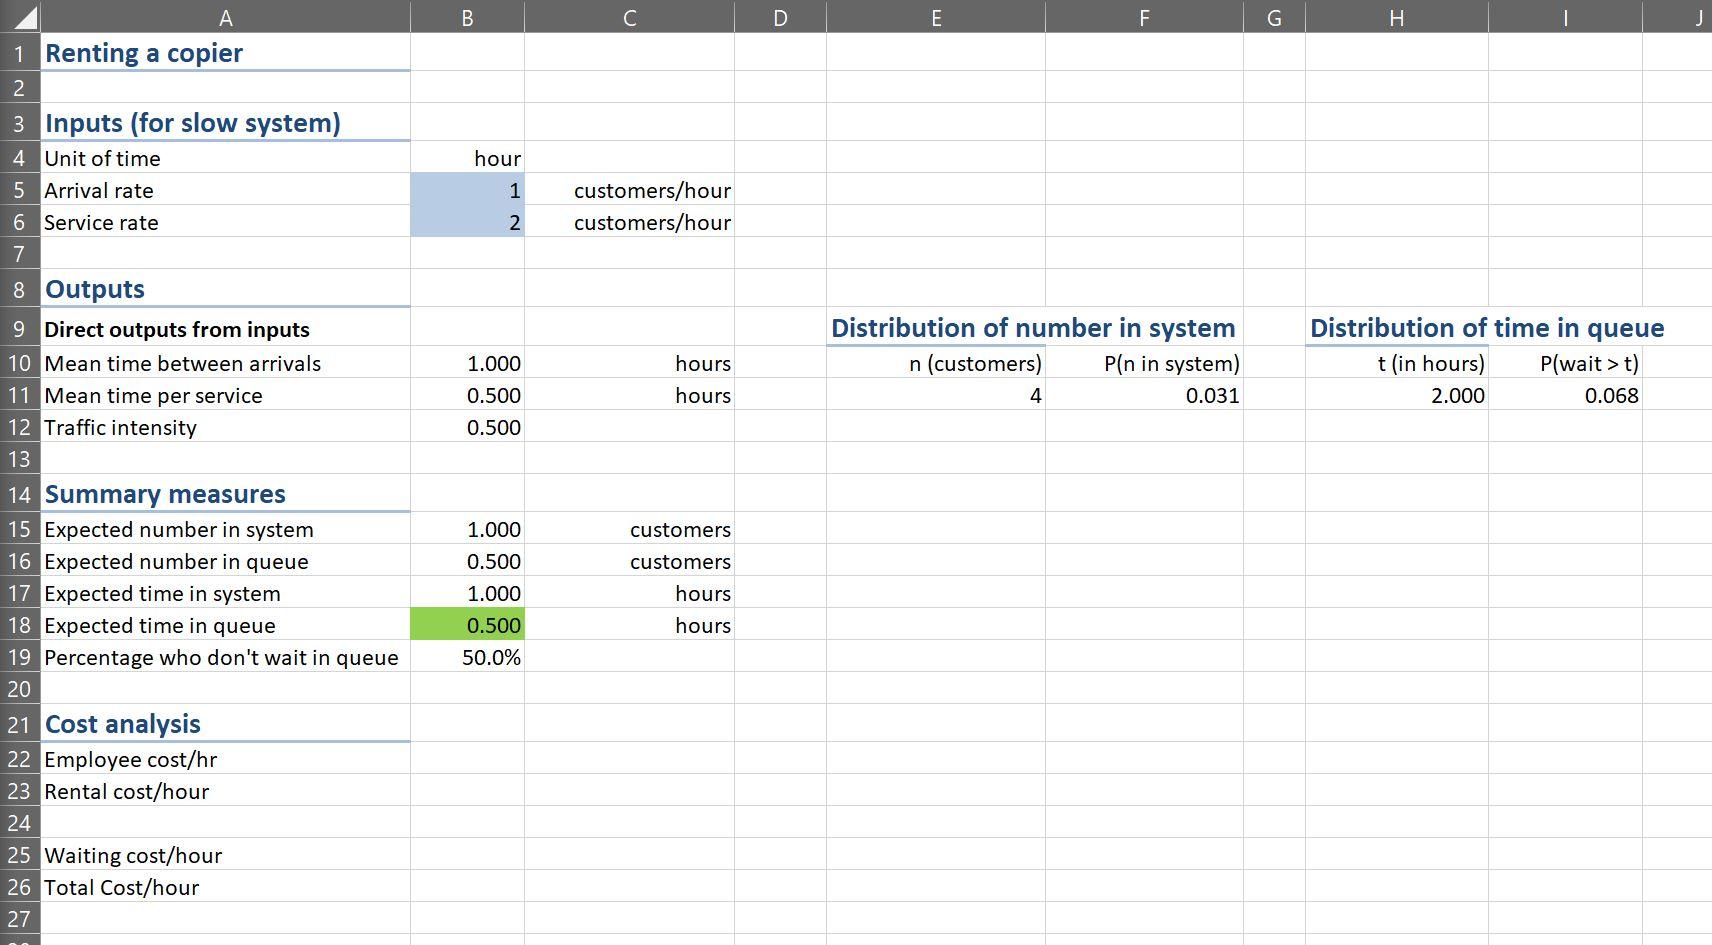Select 'Expected time in system' label
This screenshot has width=1712, height=945.
coord(225,593)
